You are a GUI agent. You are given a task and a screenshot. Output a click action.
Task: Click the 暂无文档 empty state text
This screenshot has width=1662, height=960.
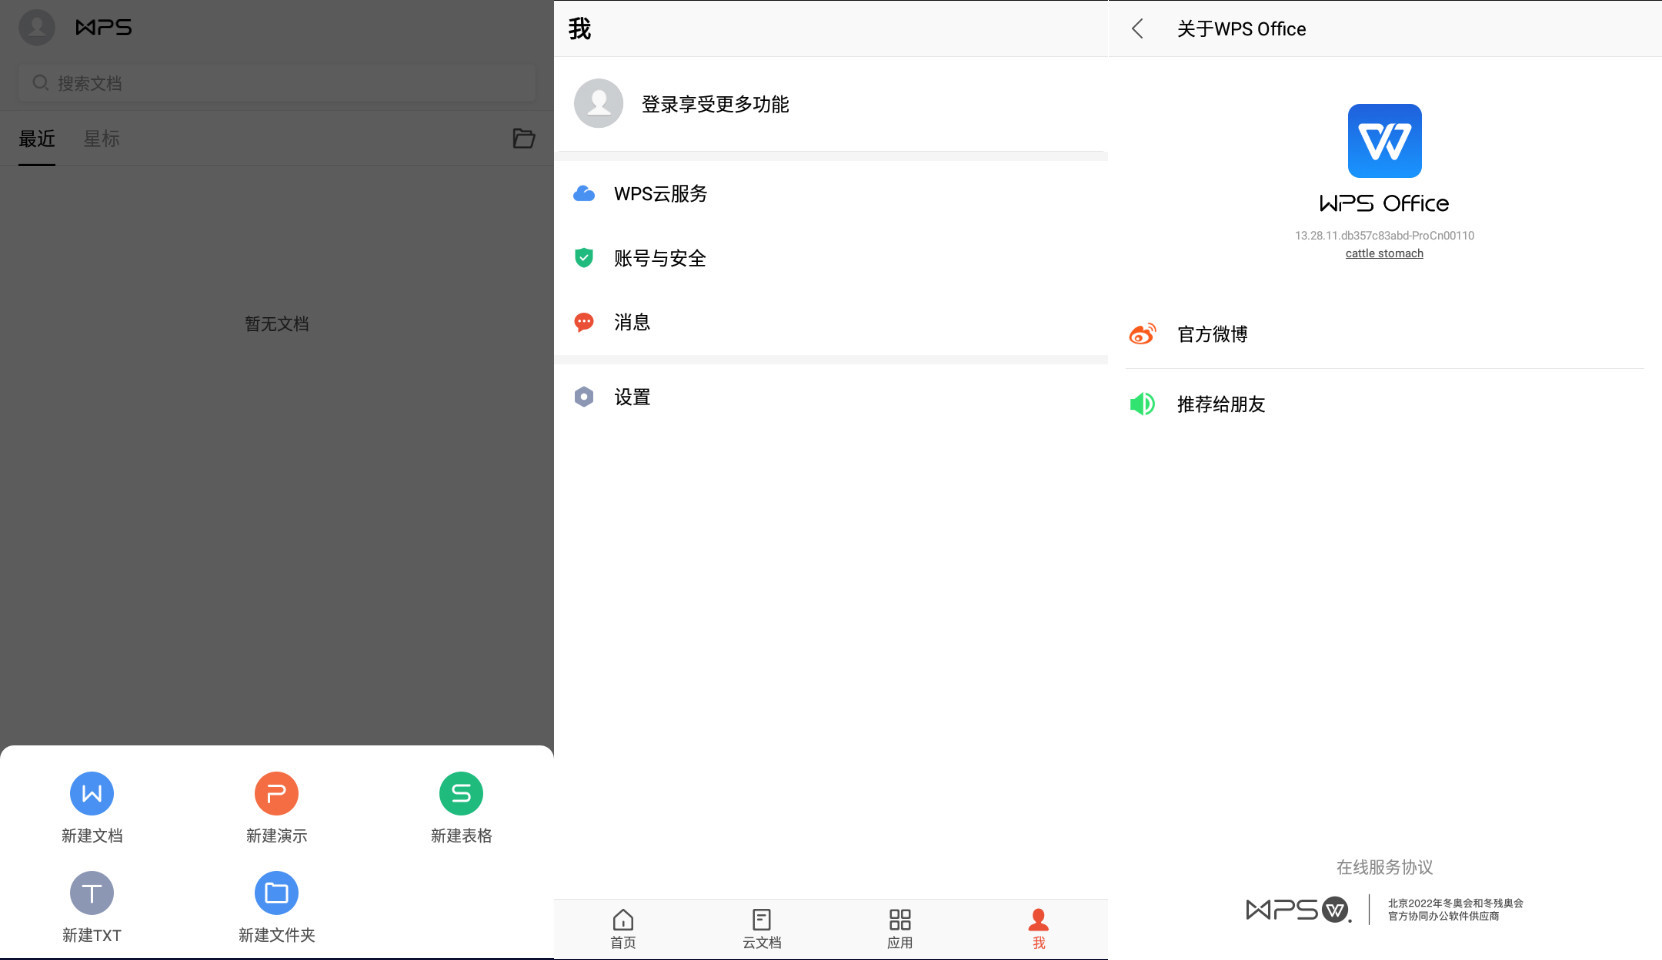[277, 324]
